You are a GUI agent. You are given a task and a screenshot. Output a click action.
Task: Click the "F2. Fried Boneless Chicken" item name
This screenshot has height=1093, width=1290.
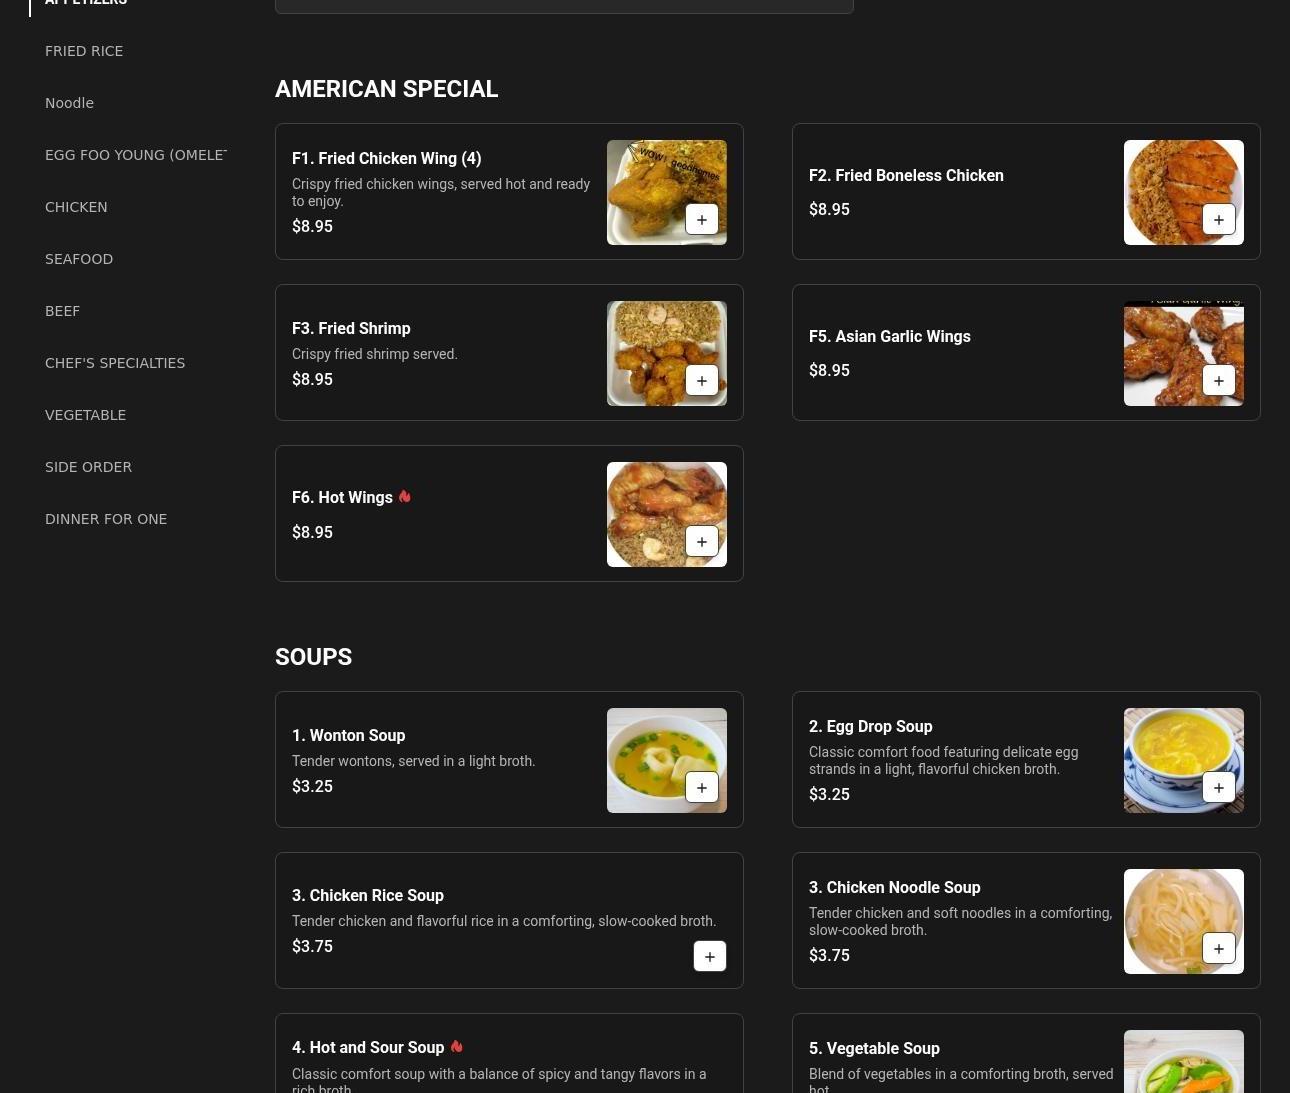coord(906,175)
